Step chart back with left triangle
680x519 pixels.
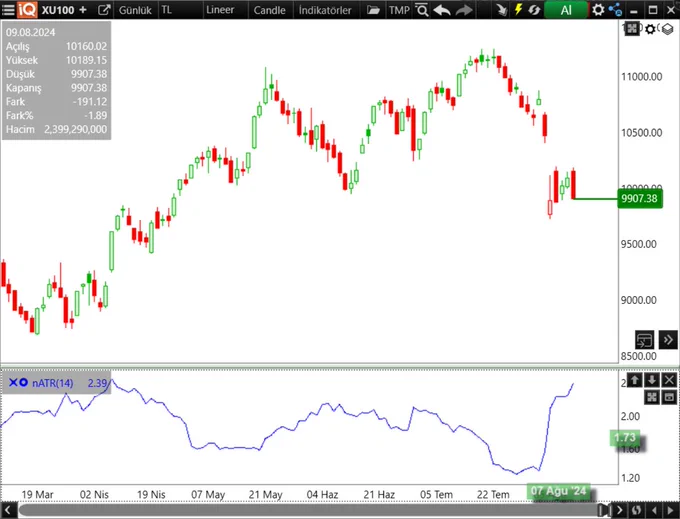[x=654, y=510]
